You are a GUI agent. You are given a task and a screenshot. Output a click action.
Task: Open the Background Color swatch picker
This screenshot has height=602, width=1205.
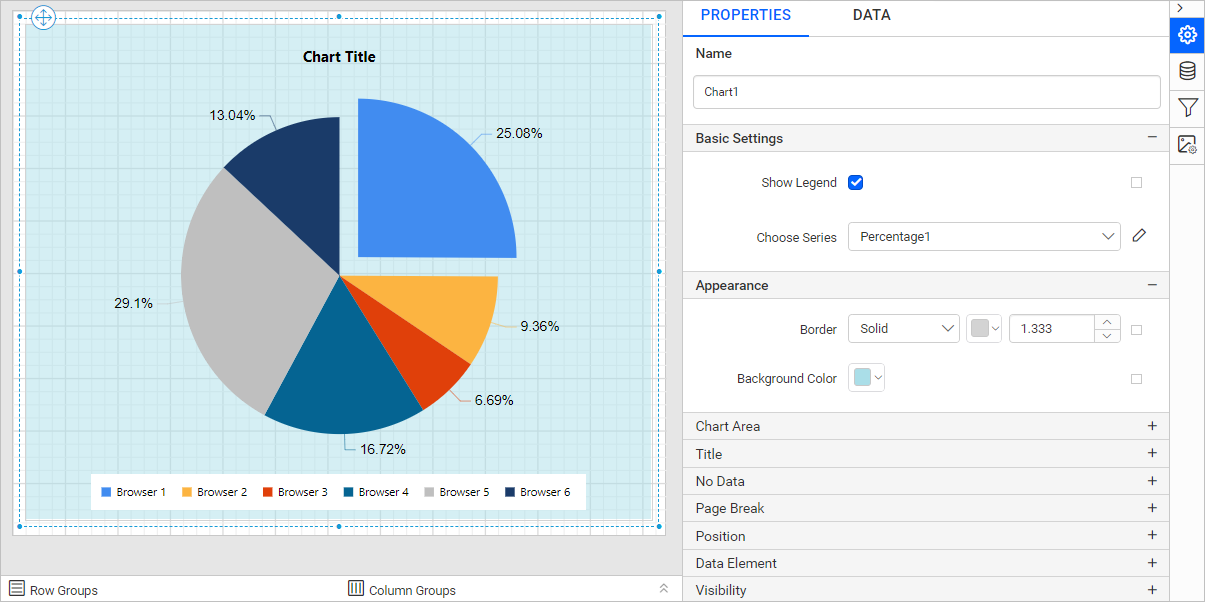click(867, 378)
